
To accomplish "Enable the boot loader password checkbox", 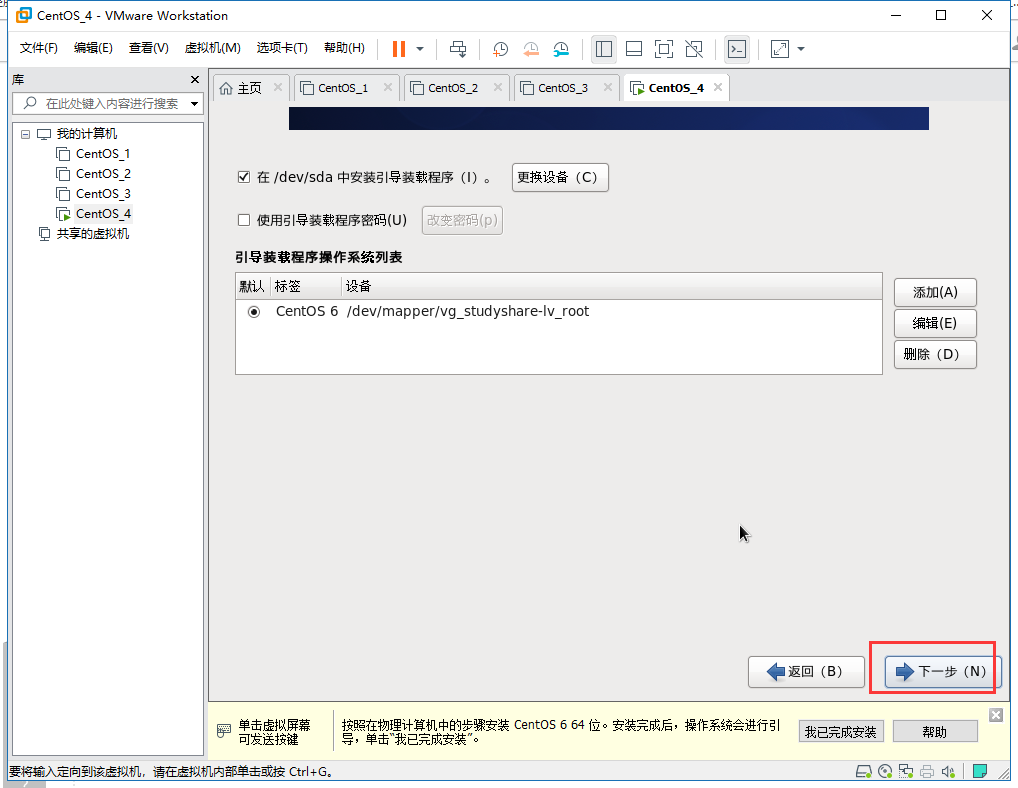I will coord(243,220).
